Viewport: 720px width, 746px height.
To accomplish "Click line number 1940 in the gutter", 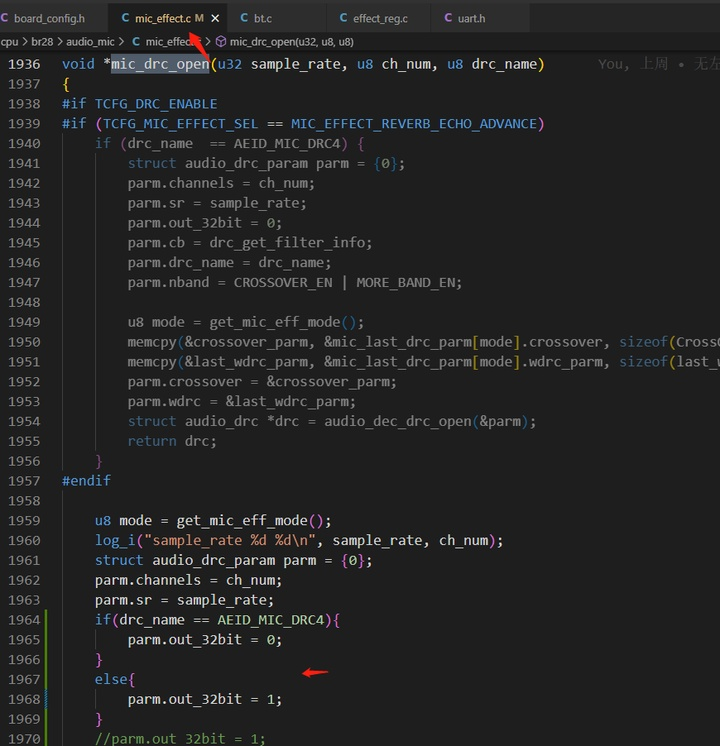I will pos(24,144).
